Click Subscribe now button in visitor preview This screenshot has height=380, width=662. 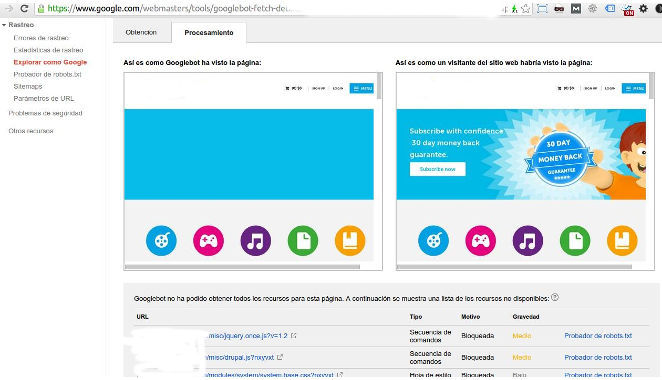437,169
